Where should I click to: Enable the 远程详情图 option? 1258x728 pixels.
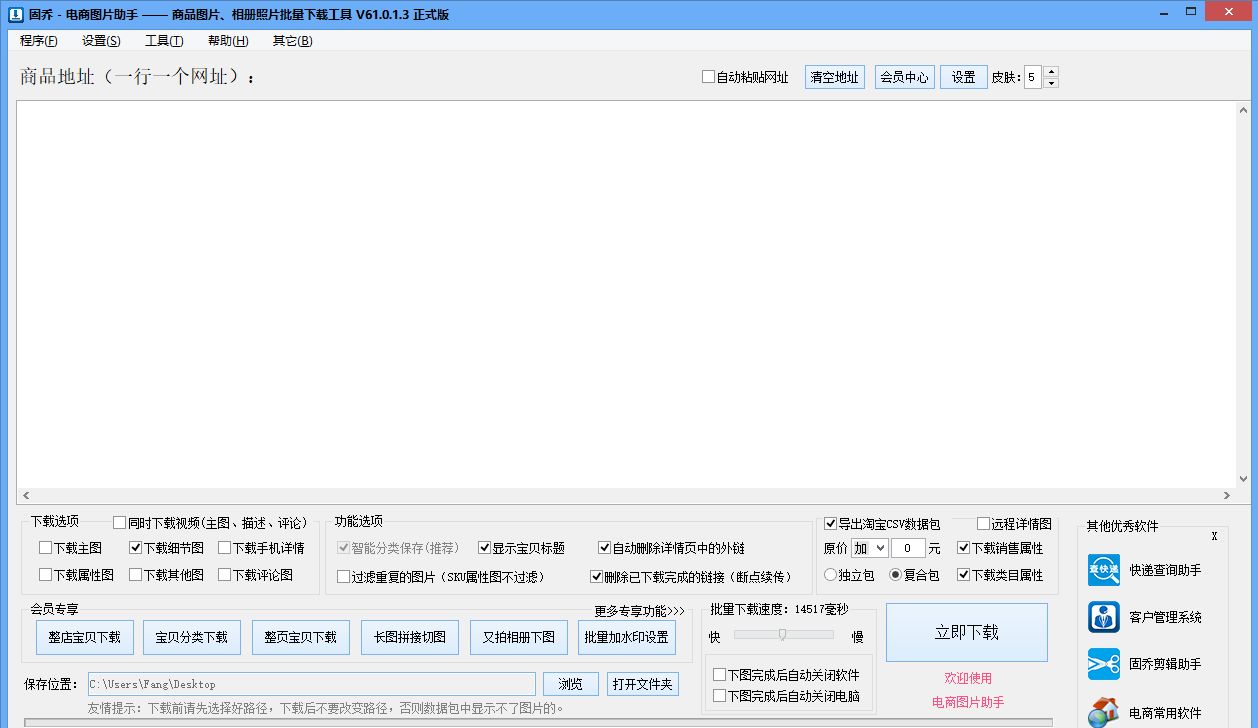(x=982, y=524)
